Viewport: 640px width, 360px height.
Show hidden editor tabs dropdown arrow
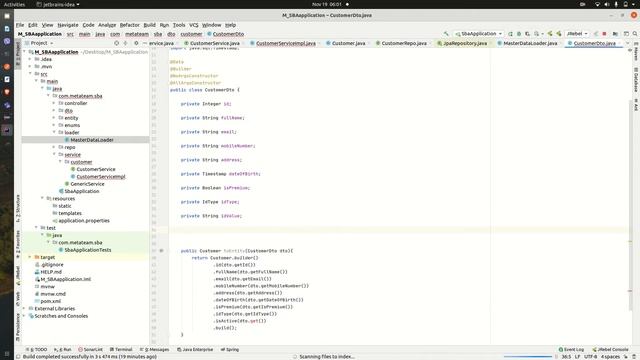pos(628,43)
